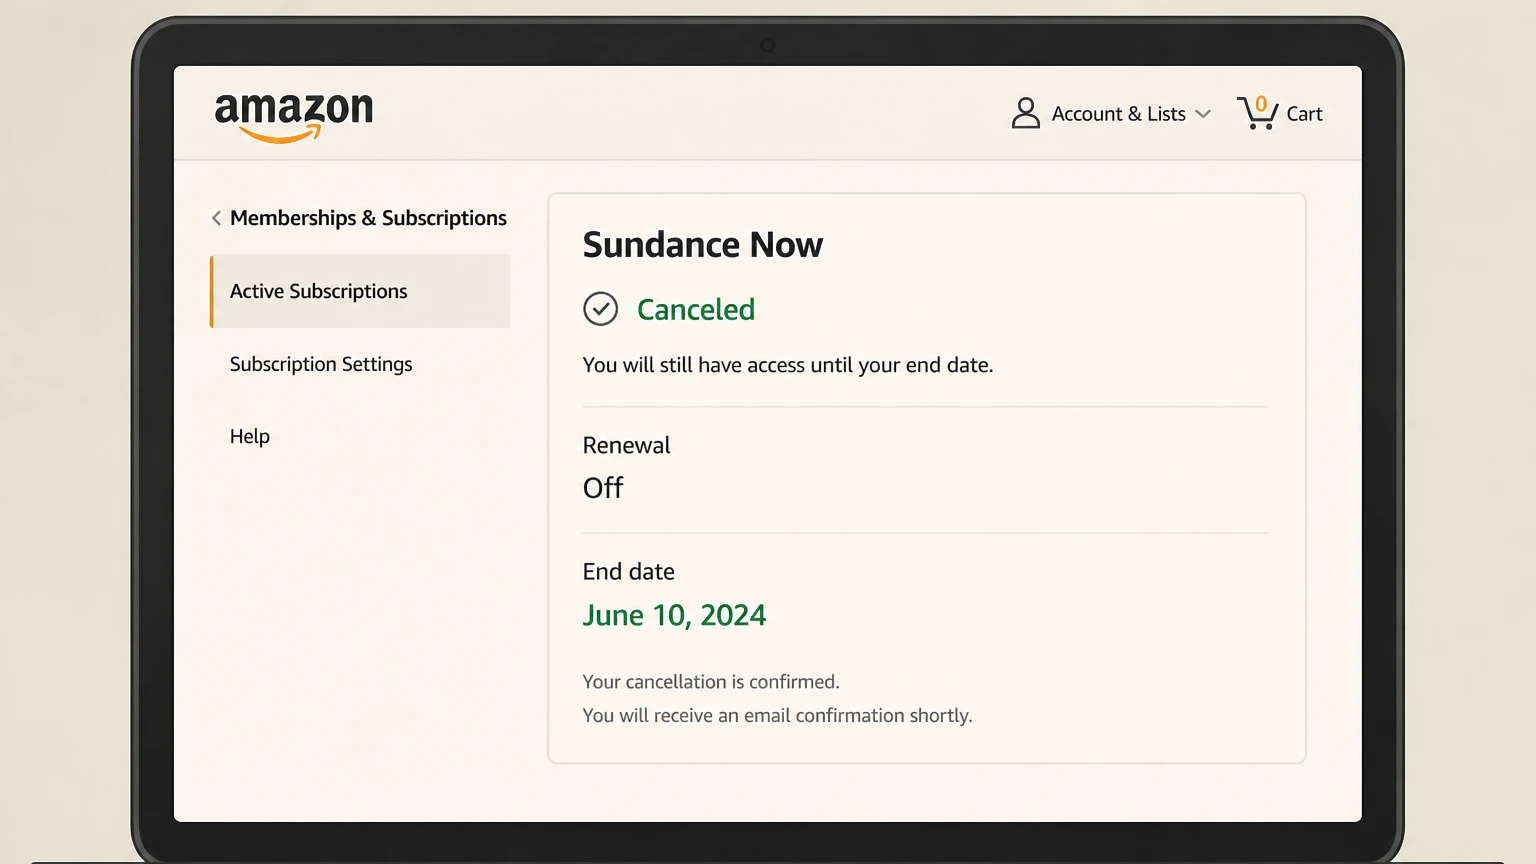
Task: Click 'Your cancellation is confirmed.' text
Action: [711, 682]
